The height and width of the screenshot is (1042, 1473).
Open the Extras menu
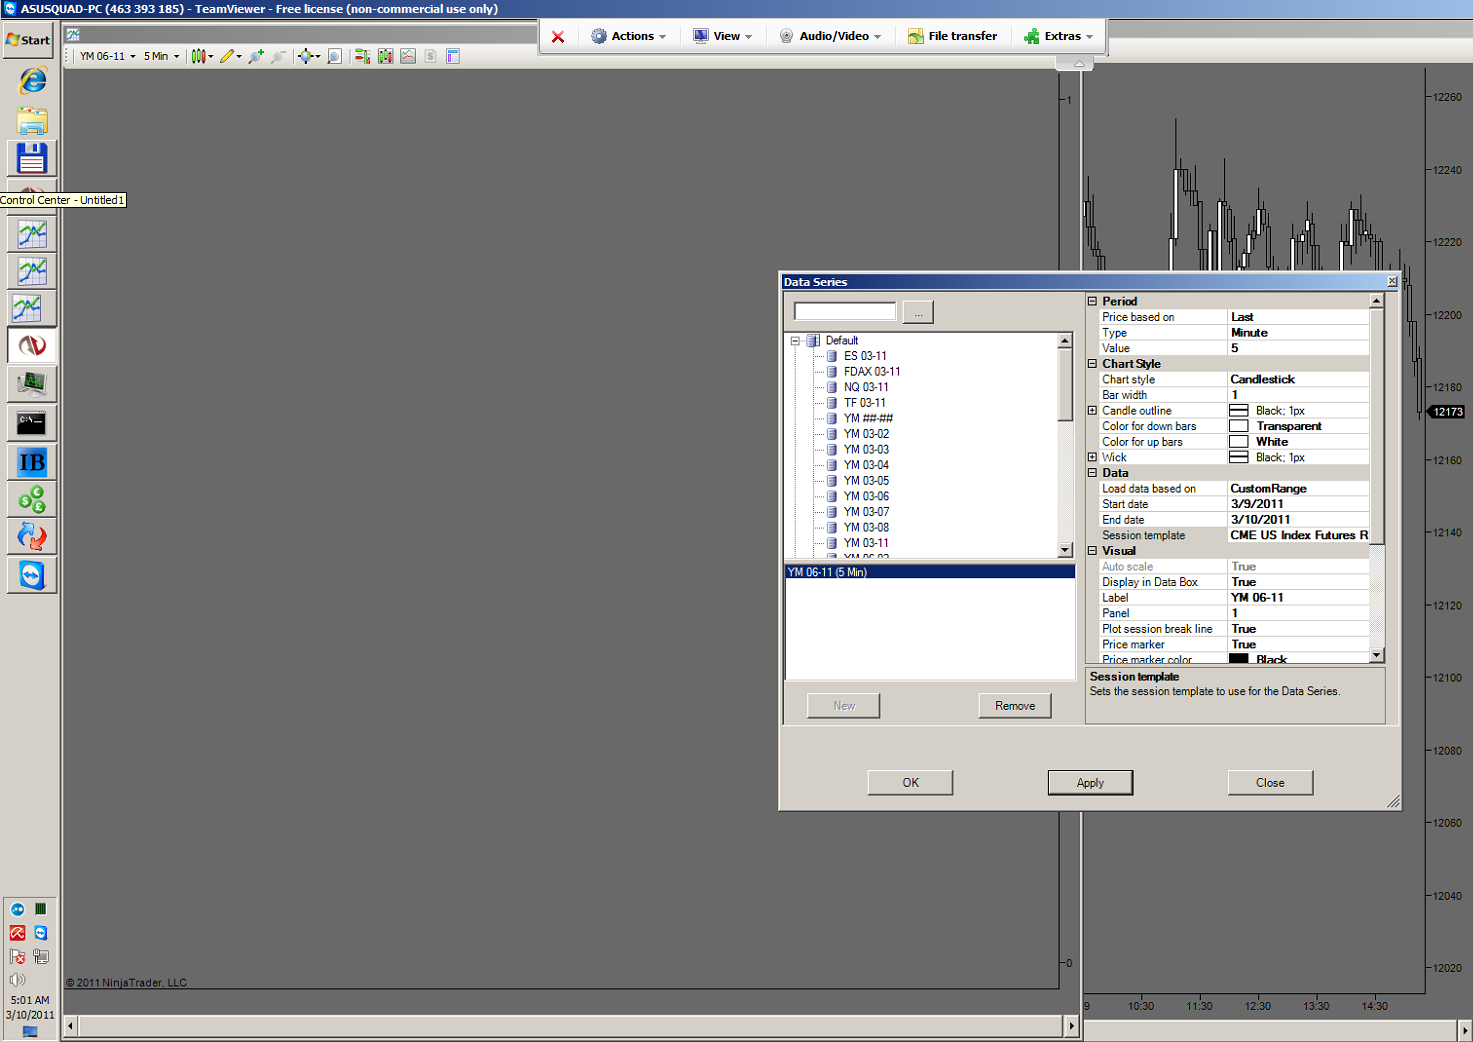[1058, 36]
